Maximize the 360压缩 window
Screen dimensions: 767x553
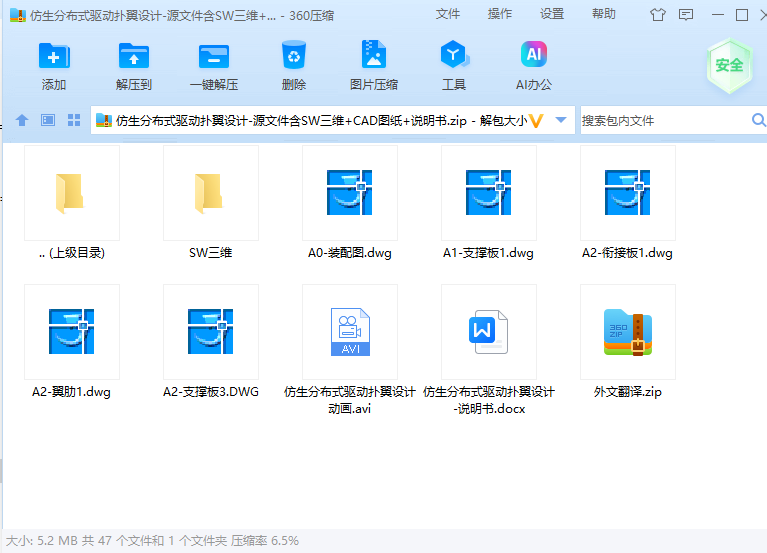[x=742, y=15]
